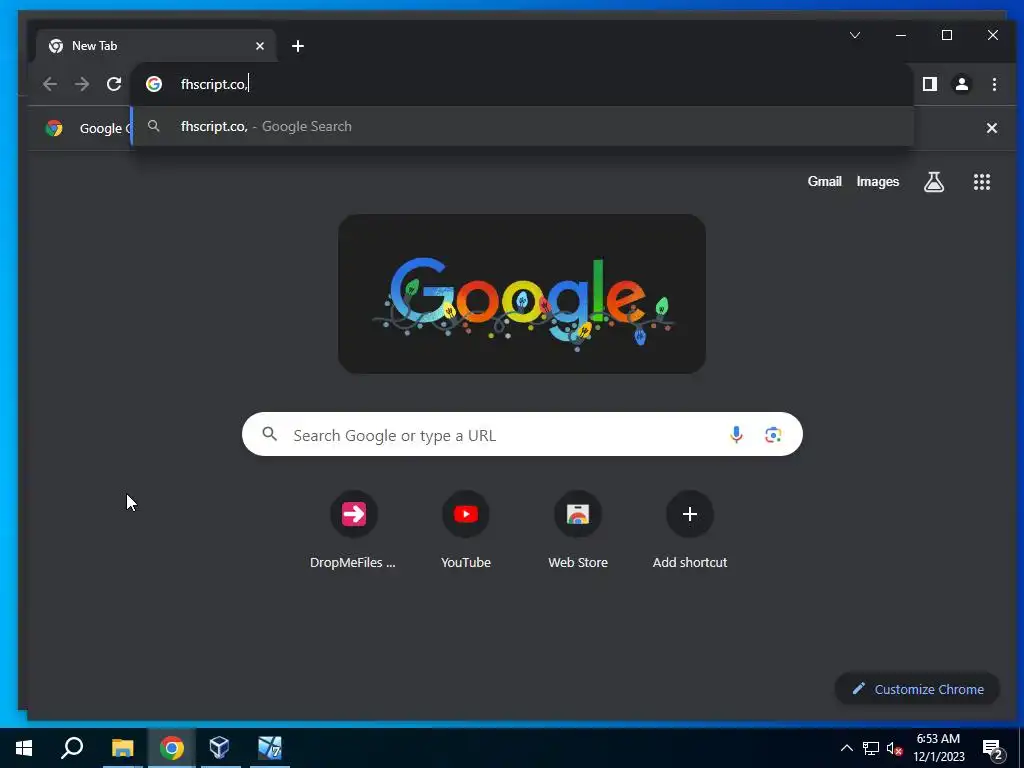Open the notification center icon

click(x=993, y=749)
